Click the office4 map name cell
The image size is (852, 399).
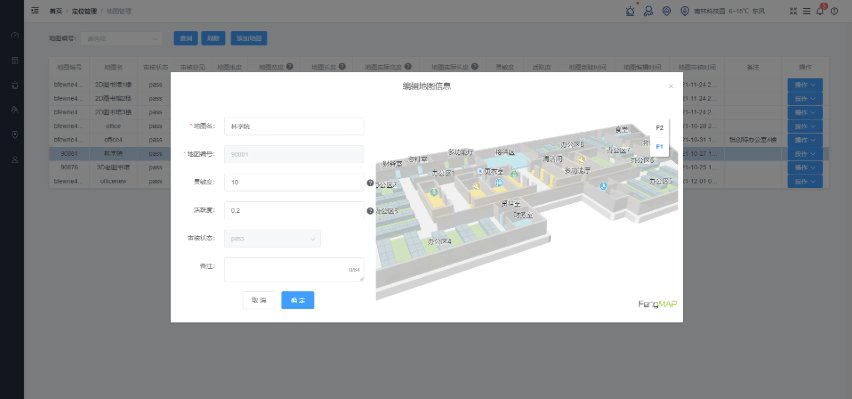point(113,140)
